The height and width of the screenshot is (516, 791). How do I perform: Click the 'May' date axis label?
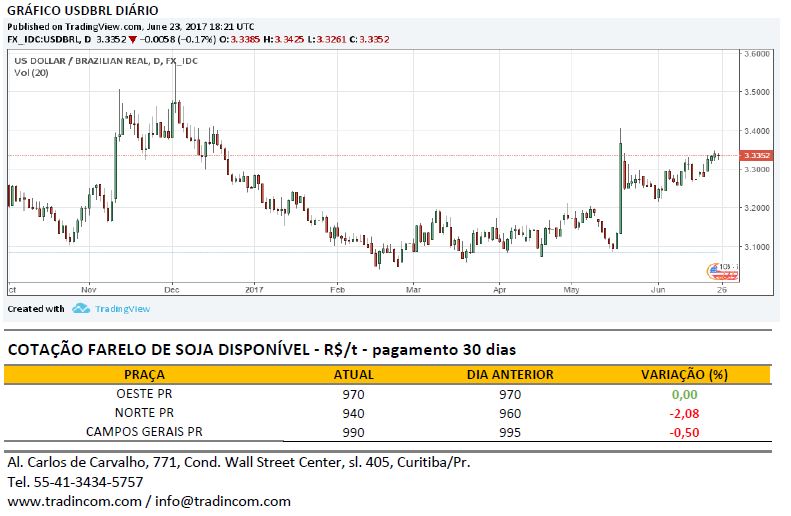572,290
